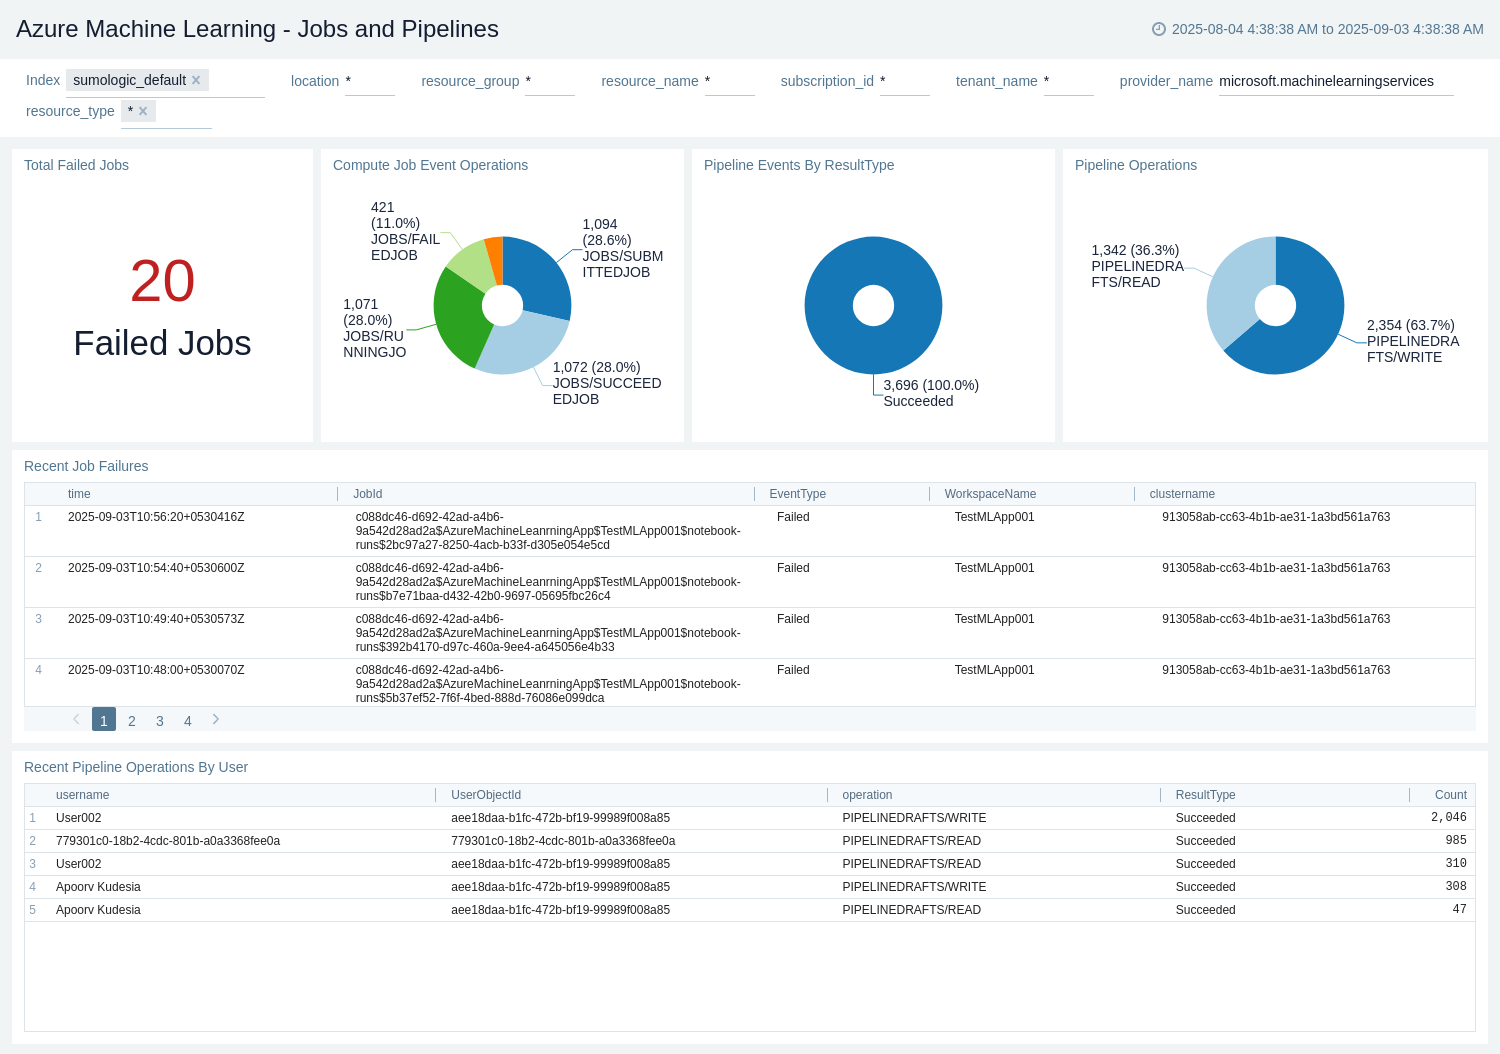Go to next page of job failures
Viewport: 1500px width, 1054px height.
(216, 719)
